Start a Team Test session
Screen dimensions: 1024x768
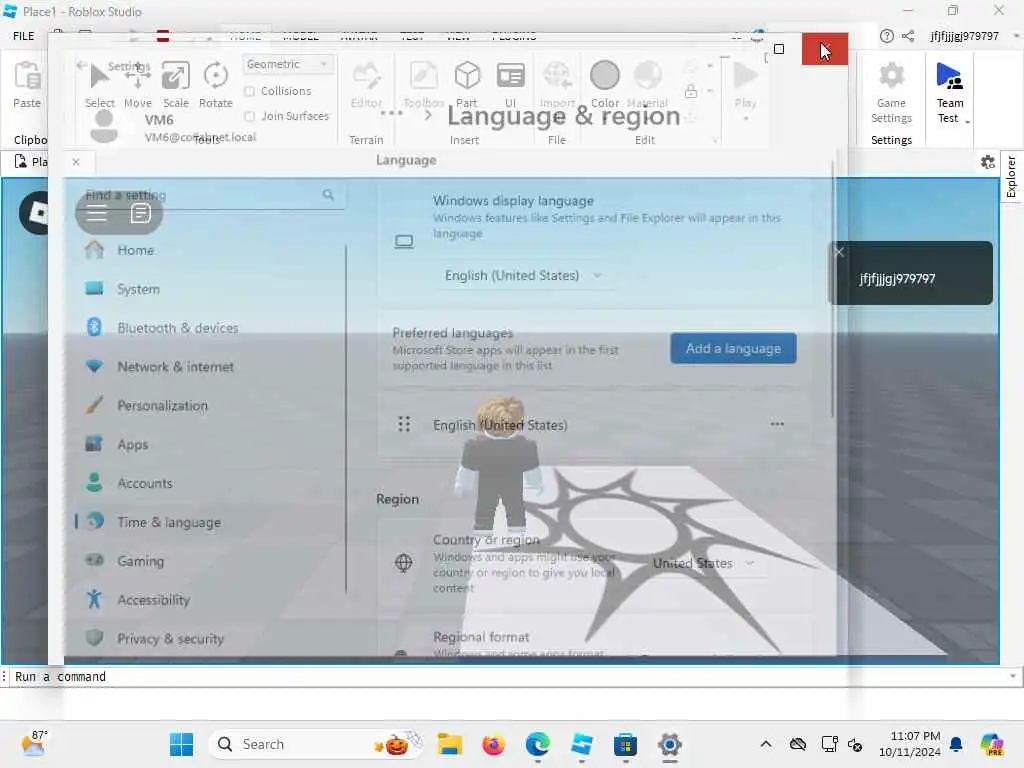click(x=950, y=93)
